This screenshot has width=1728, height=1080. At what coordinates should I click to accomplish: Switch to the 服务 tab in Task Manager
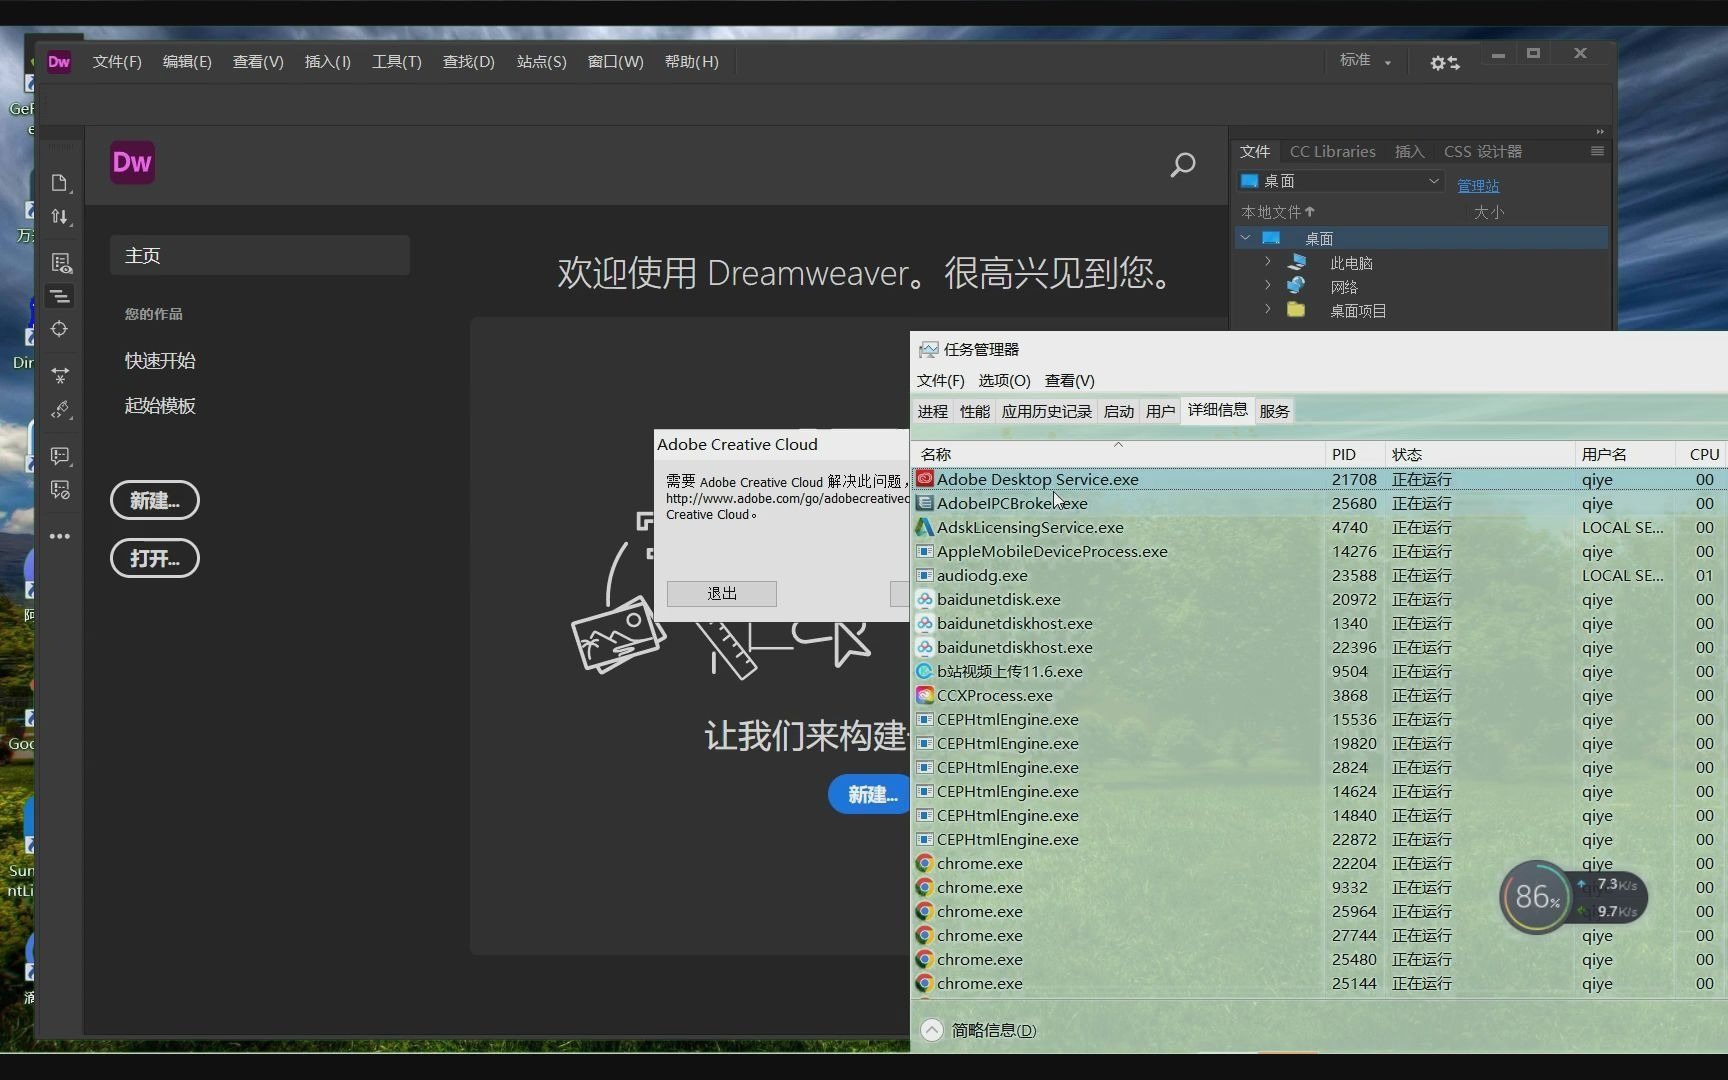tap(1274, 412)
